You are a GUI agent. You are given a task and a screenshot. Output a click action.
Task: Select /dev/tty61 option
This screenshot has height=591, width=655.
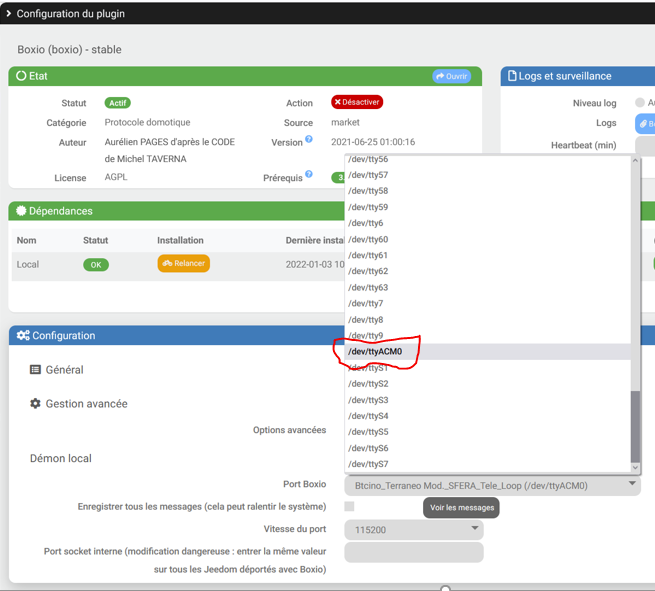click(487, 255)
